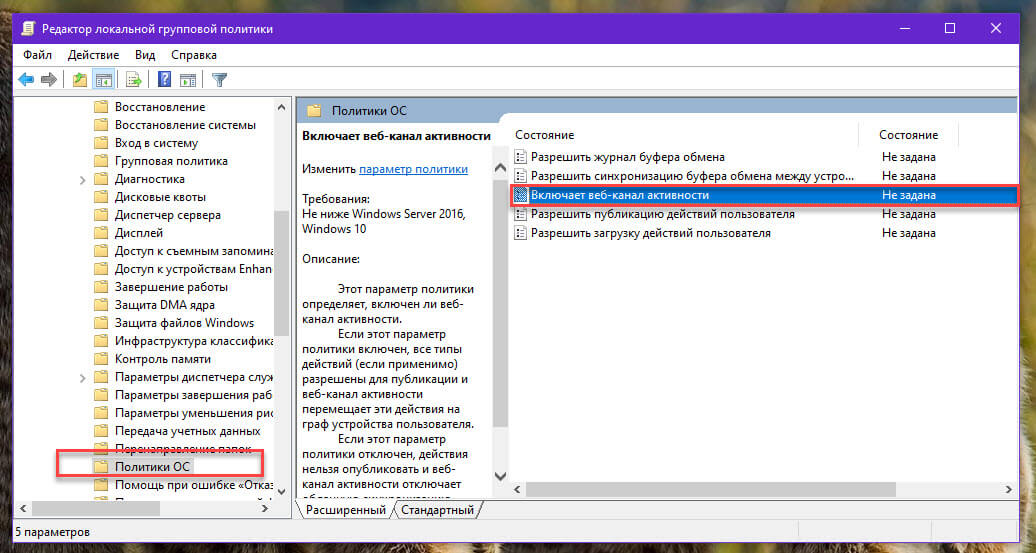Viewport: 1036px width, 553px height.
Task: Expand the Параметры диспетчера tree node
Action: click(x=83, y=378)
